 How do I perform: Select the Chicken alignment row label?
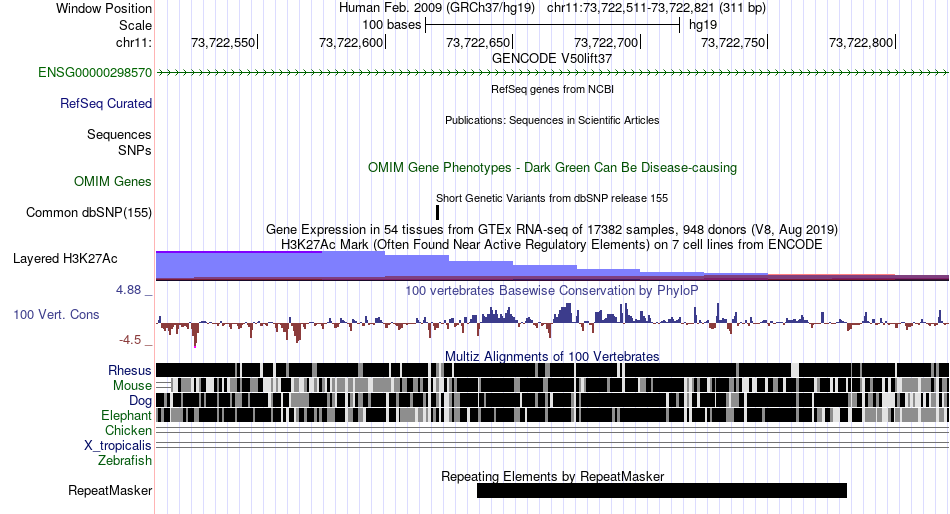128,430
